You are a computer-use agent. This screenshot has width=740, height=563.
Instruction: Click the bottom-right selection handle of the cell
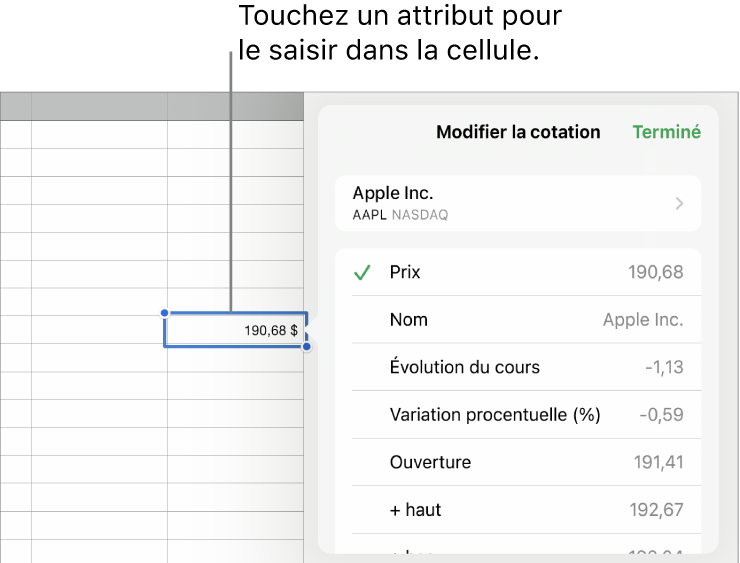tap(307, 347)
